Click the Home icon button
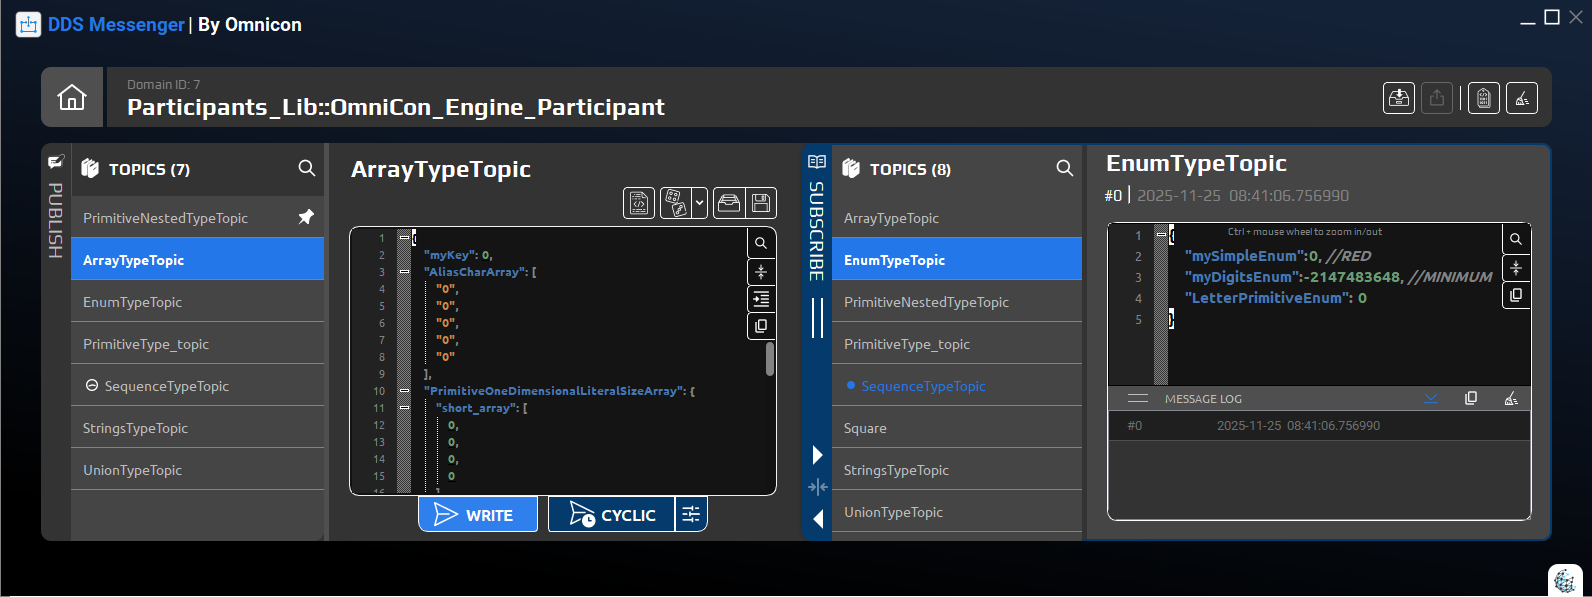The height and width of the screenshot is (597, 1592). [72, 97]
